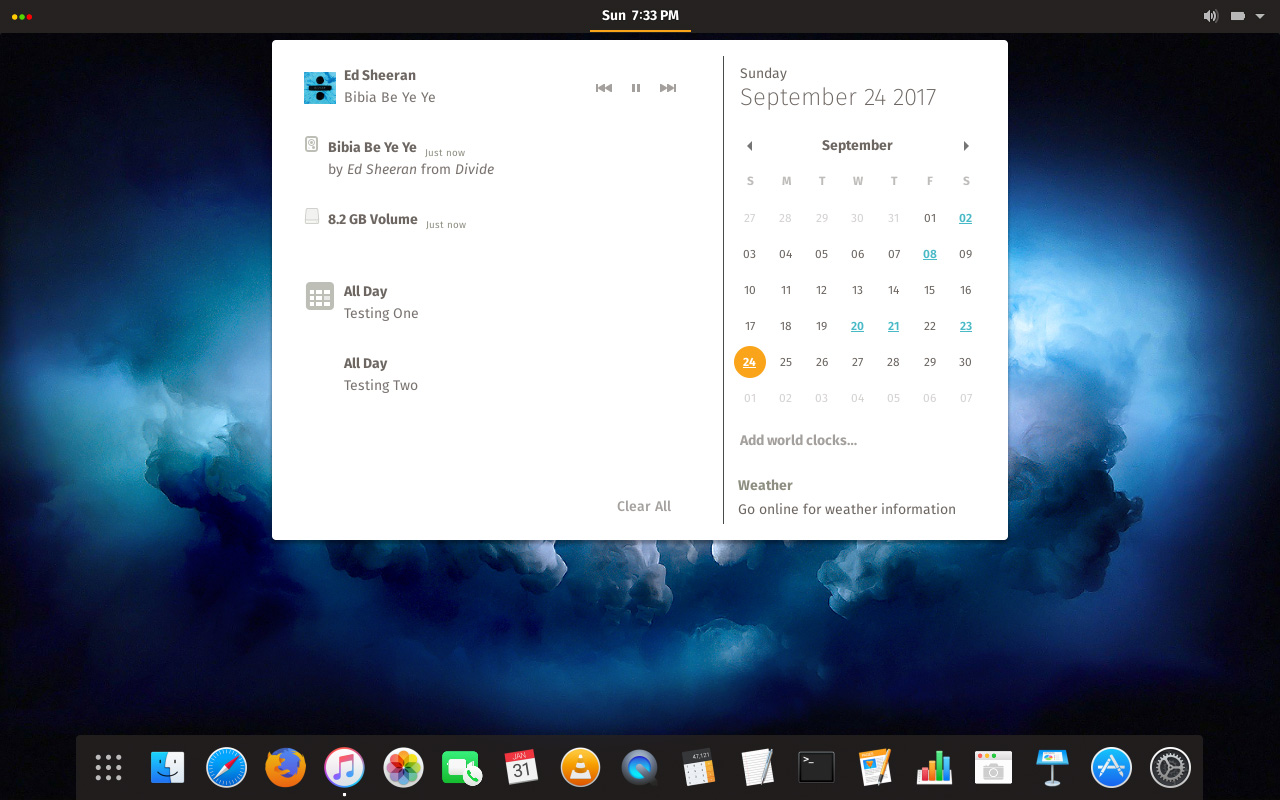Expand the system menu arrow

pos(1259,16)
